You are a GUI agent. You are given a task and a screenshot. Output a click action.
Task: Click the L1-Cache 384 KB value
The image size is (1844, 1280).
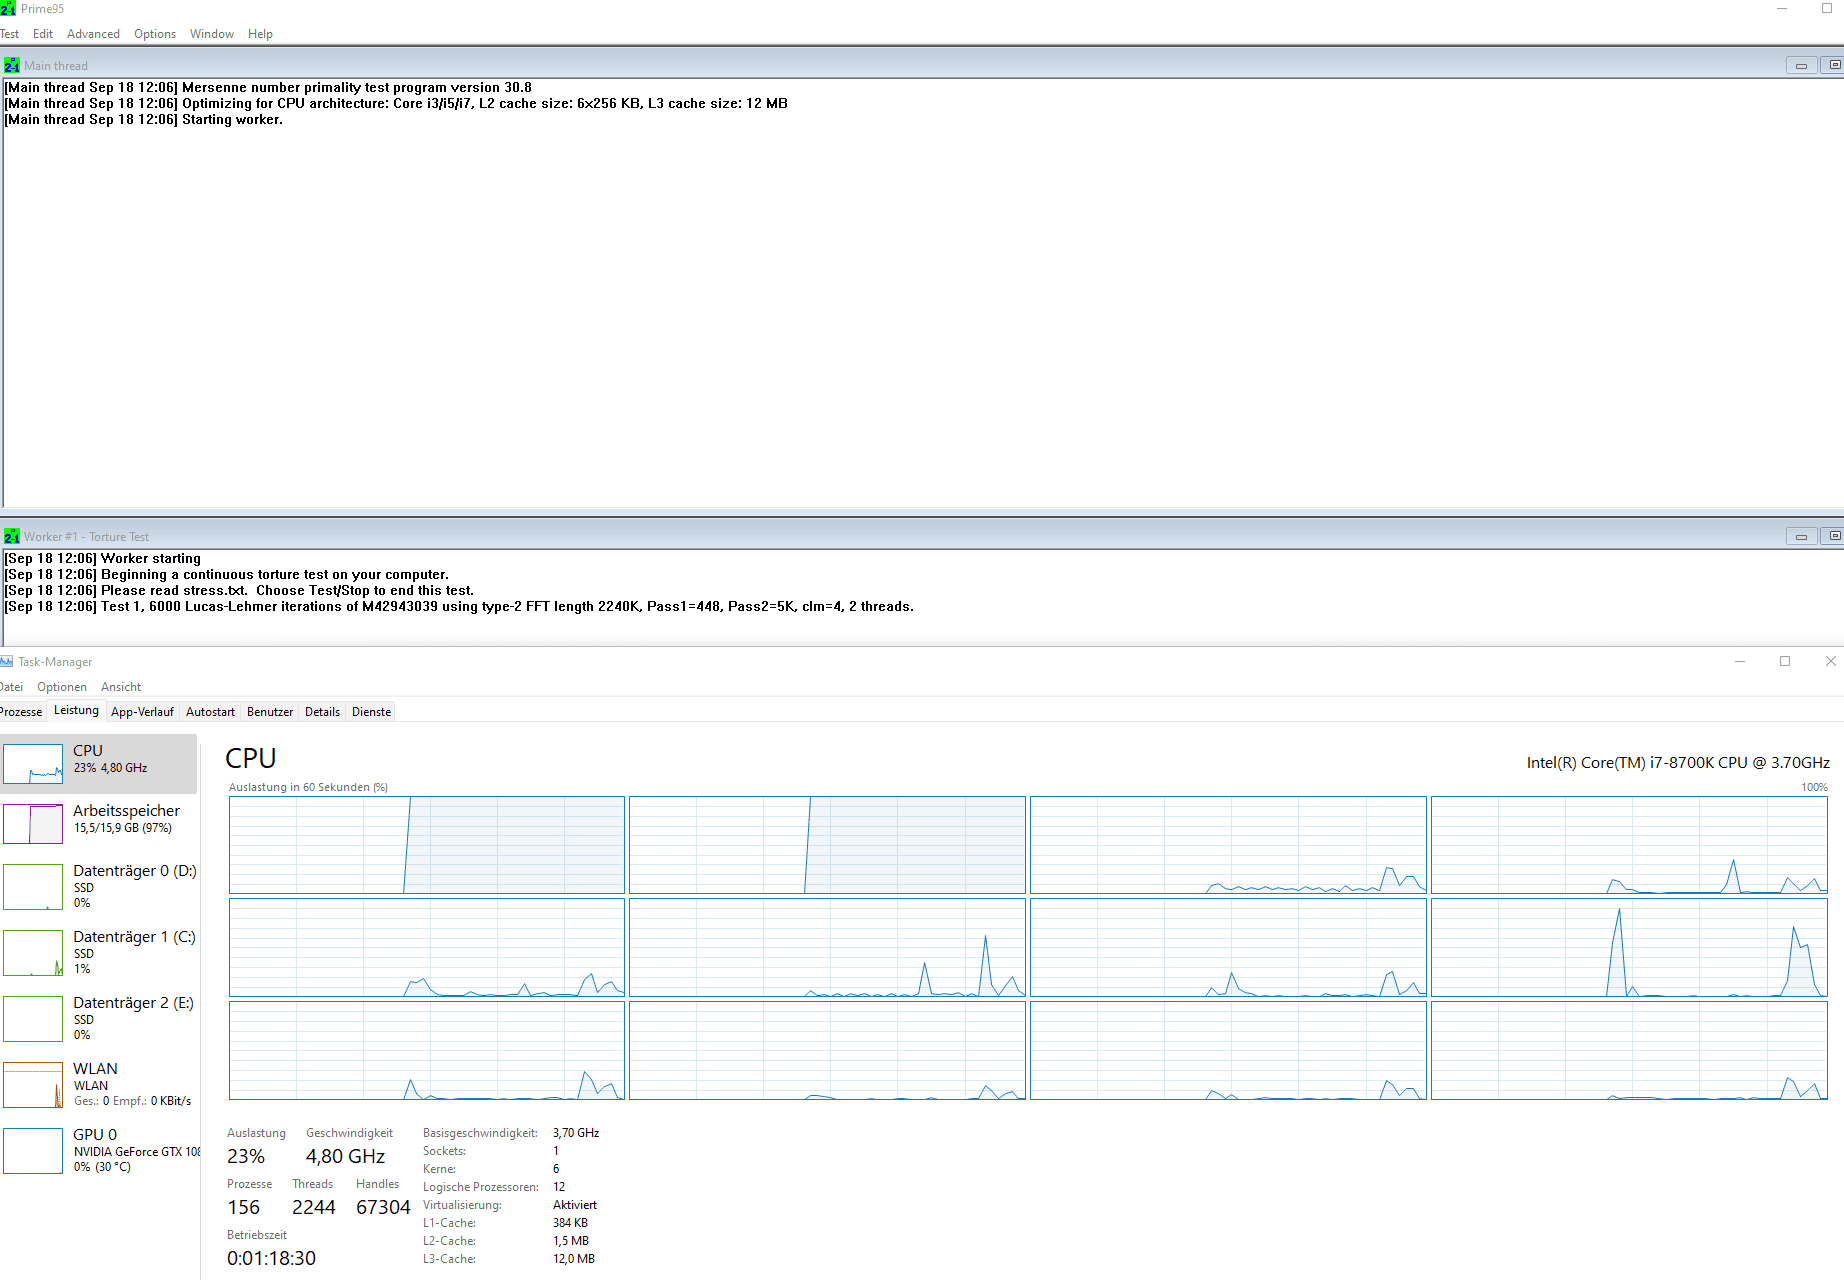click(x=570, y=1223)
